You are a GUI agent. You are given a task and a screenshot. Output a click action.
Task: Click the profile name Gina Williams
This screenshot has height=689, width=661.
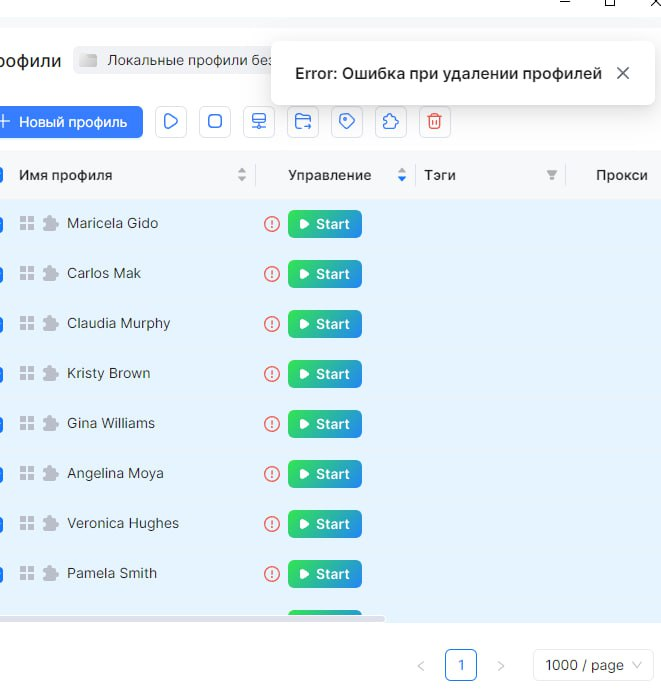click(x=111, y=423)
